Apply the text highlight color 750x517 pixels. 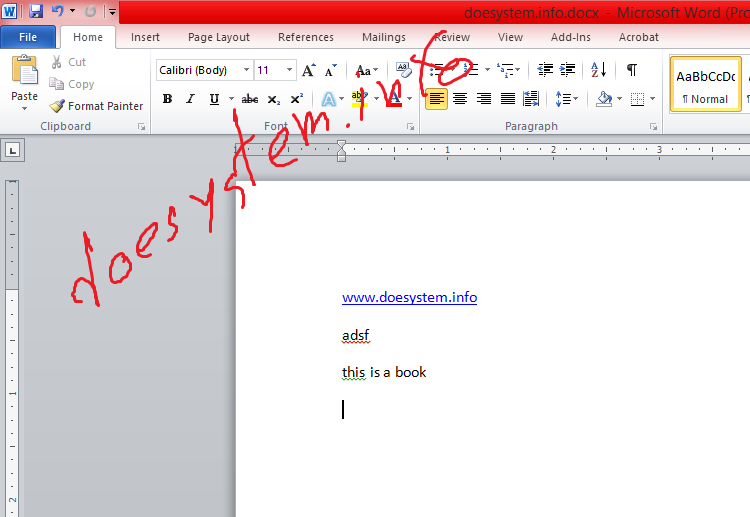pyautogui.click(x=360, y=99)
